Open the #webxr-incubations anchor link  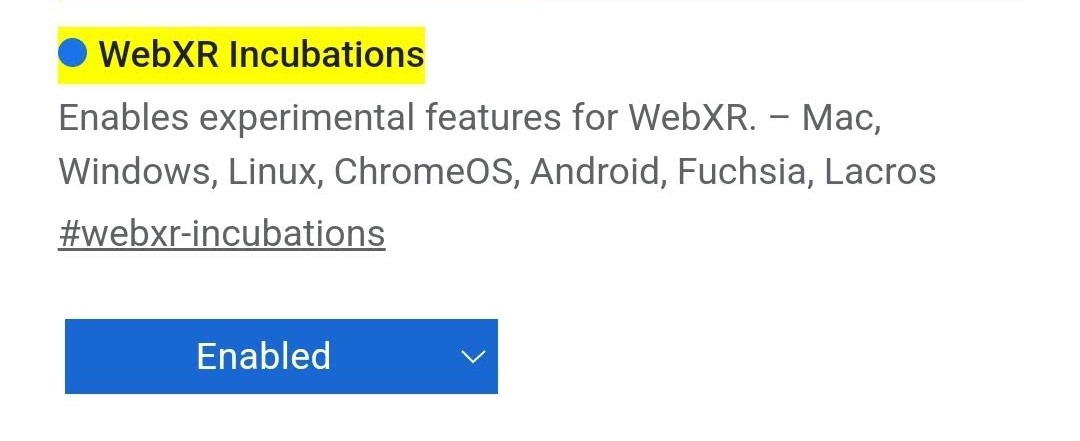click(x=221, y=233)
